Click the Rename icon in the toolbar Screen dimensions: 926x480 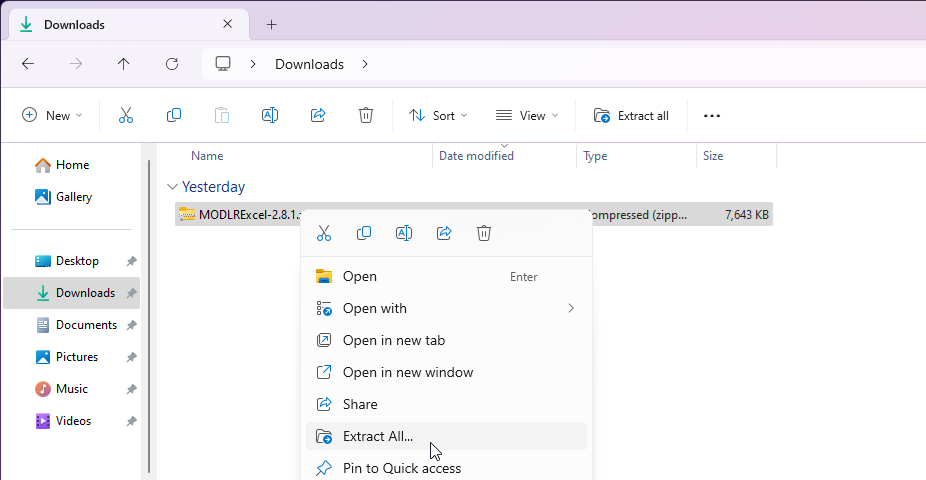(269, 116)
